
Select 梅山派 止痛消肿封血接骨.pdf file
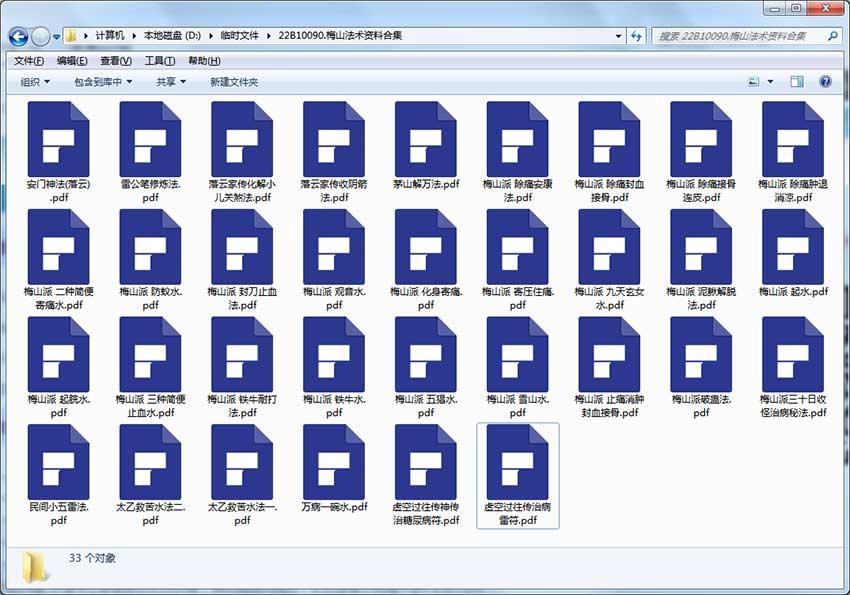click(609, 367)
